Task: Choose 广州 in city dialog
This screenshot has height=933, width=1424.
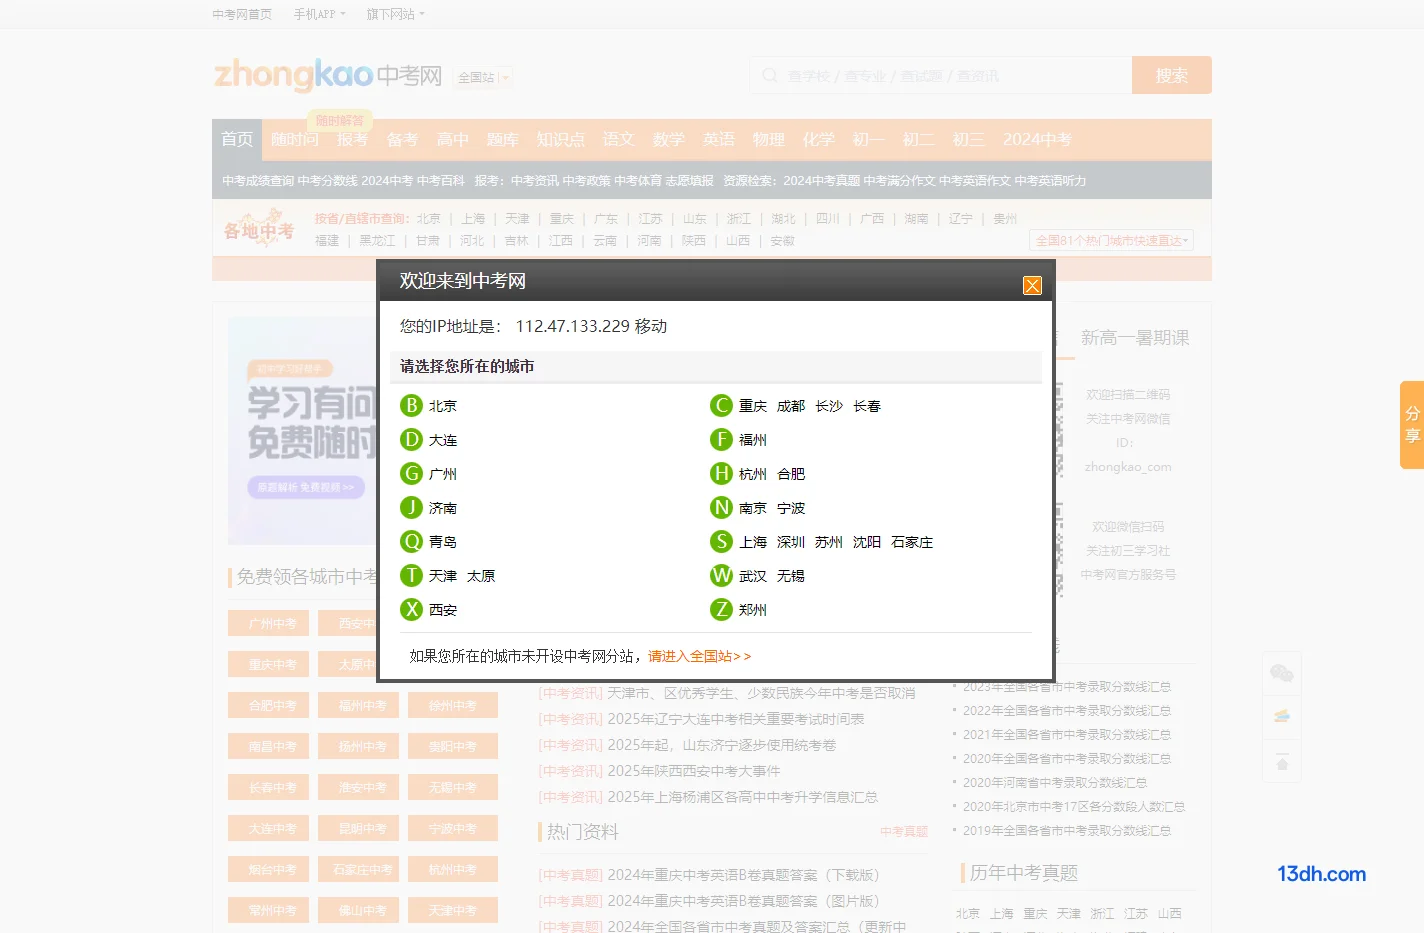Action: pyautogui.click(x=443, y=474)
